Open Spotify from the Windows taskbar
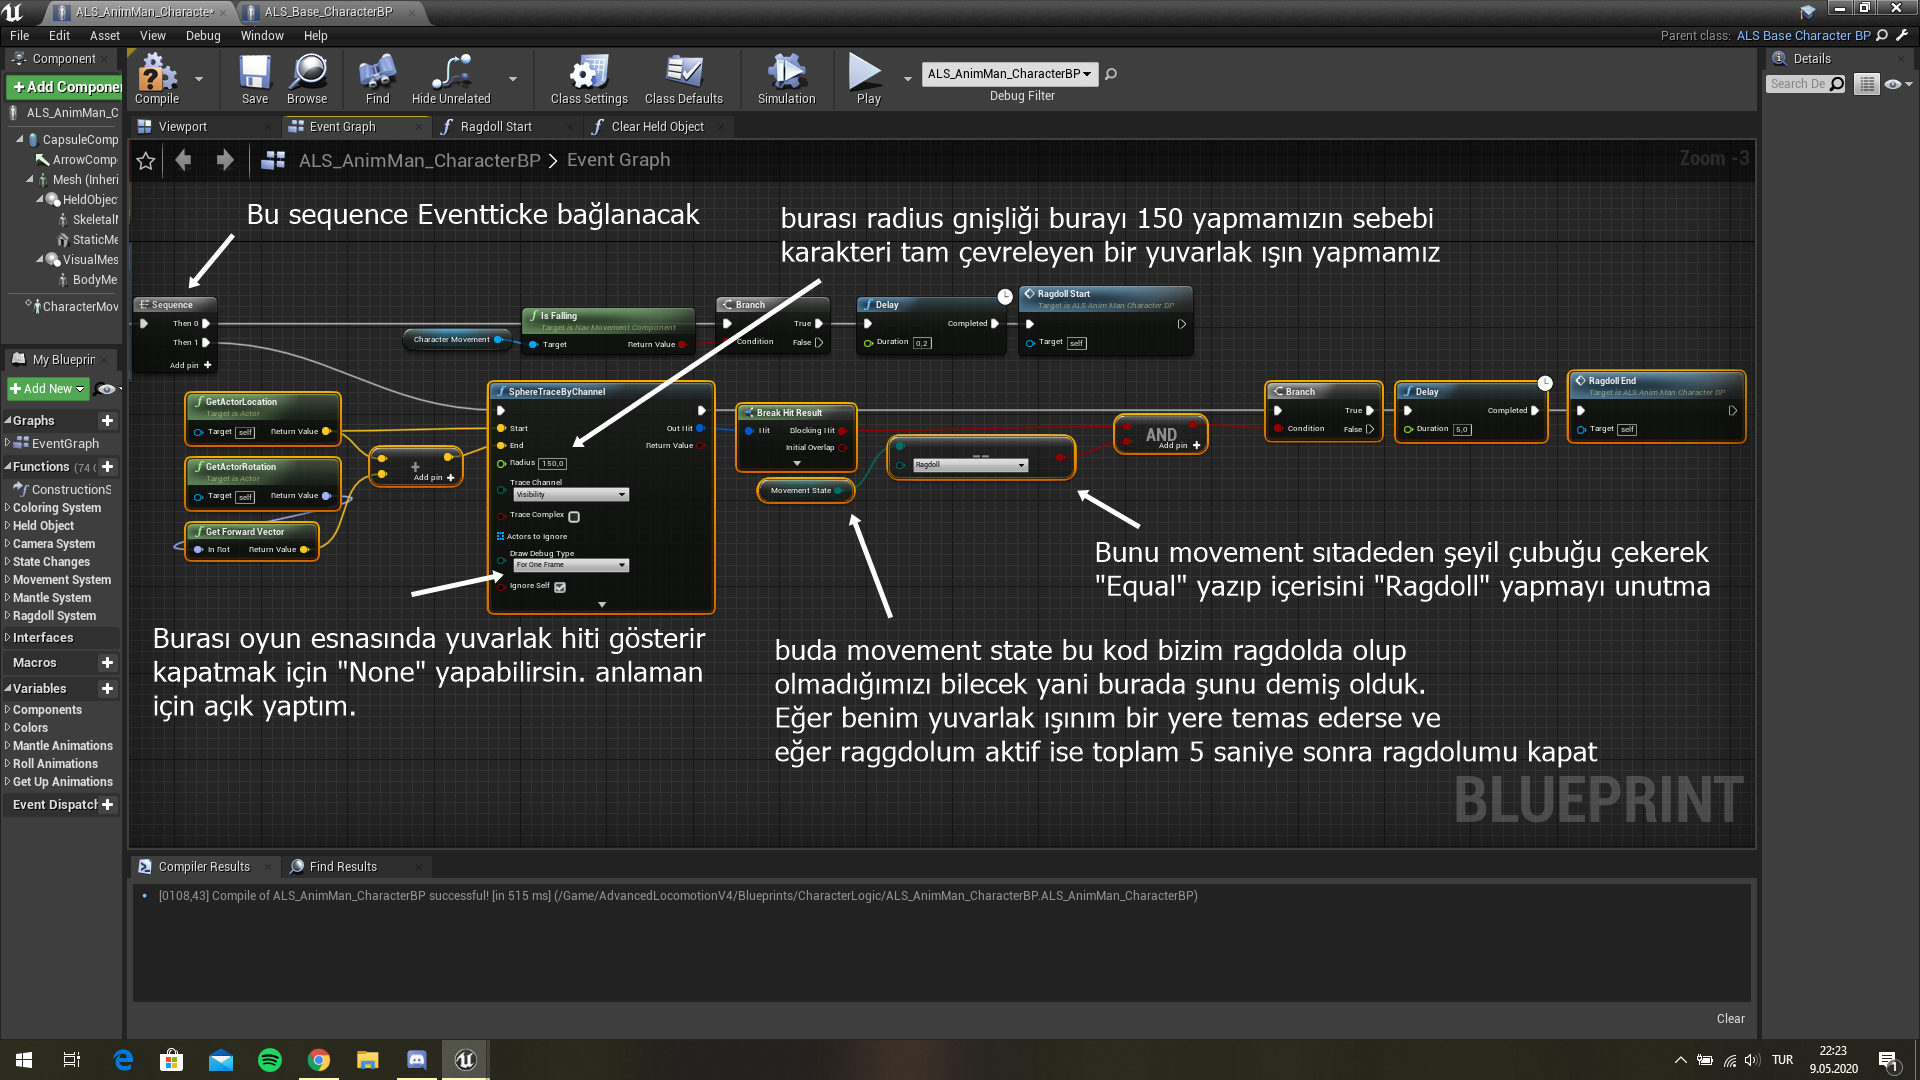Screen dimensions: 1920x1080 coord(270,1060)
